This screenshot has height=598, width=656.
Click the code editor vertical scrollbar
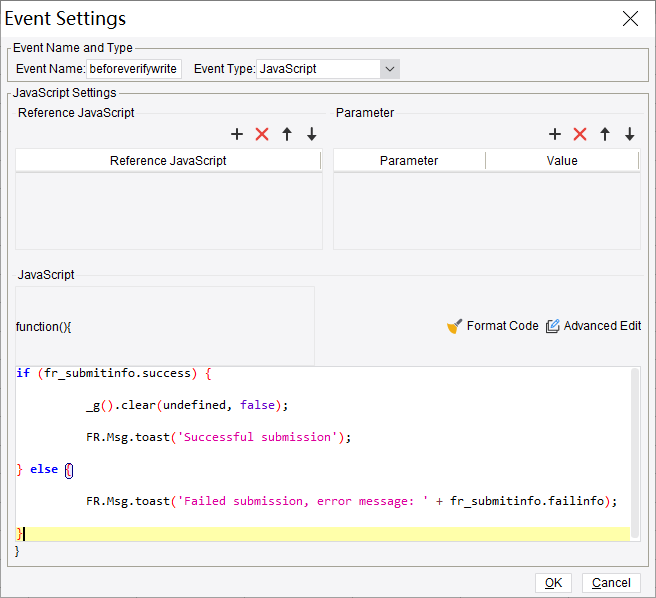[x=636, y=450]
